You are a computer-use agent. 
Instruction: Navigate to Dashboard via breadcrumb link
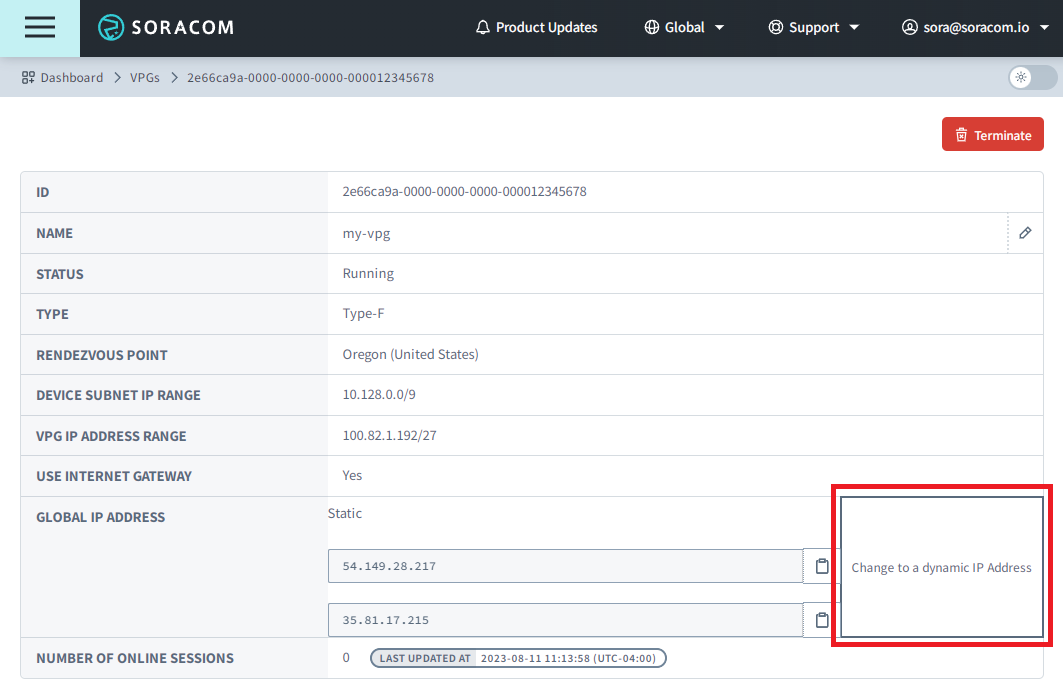pyautogui.click(x=70, y=77)
